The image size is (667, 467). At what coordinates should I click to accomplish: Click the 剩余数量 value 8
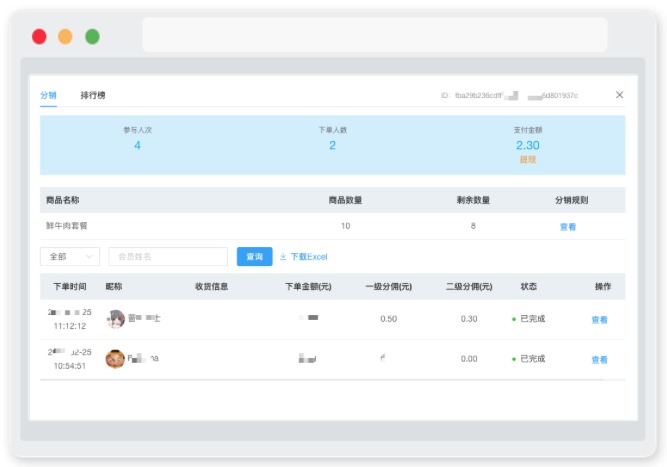coord(473,226)
